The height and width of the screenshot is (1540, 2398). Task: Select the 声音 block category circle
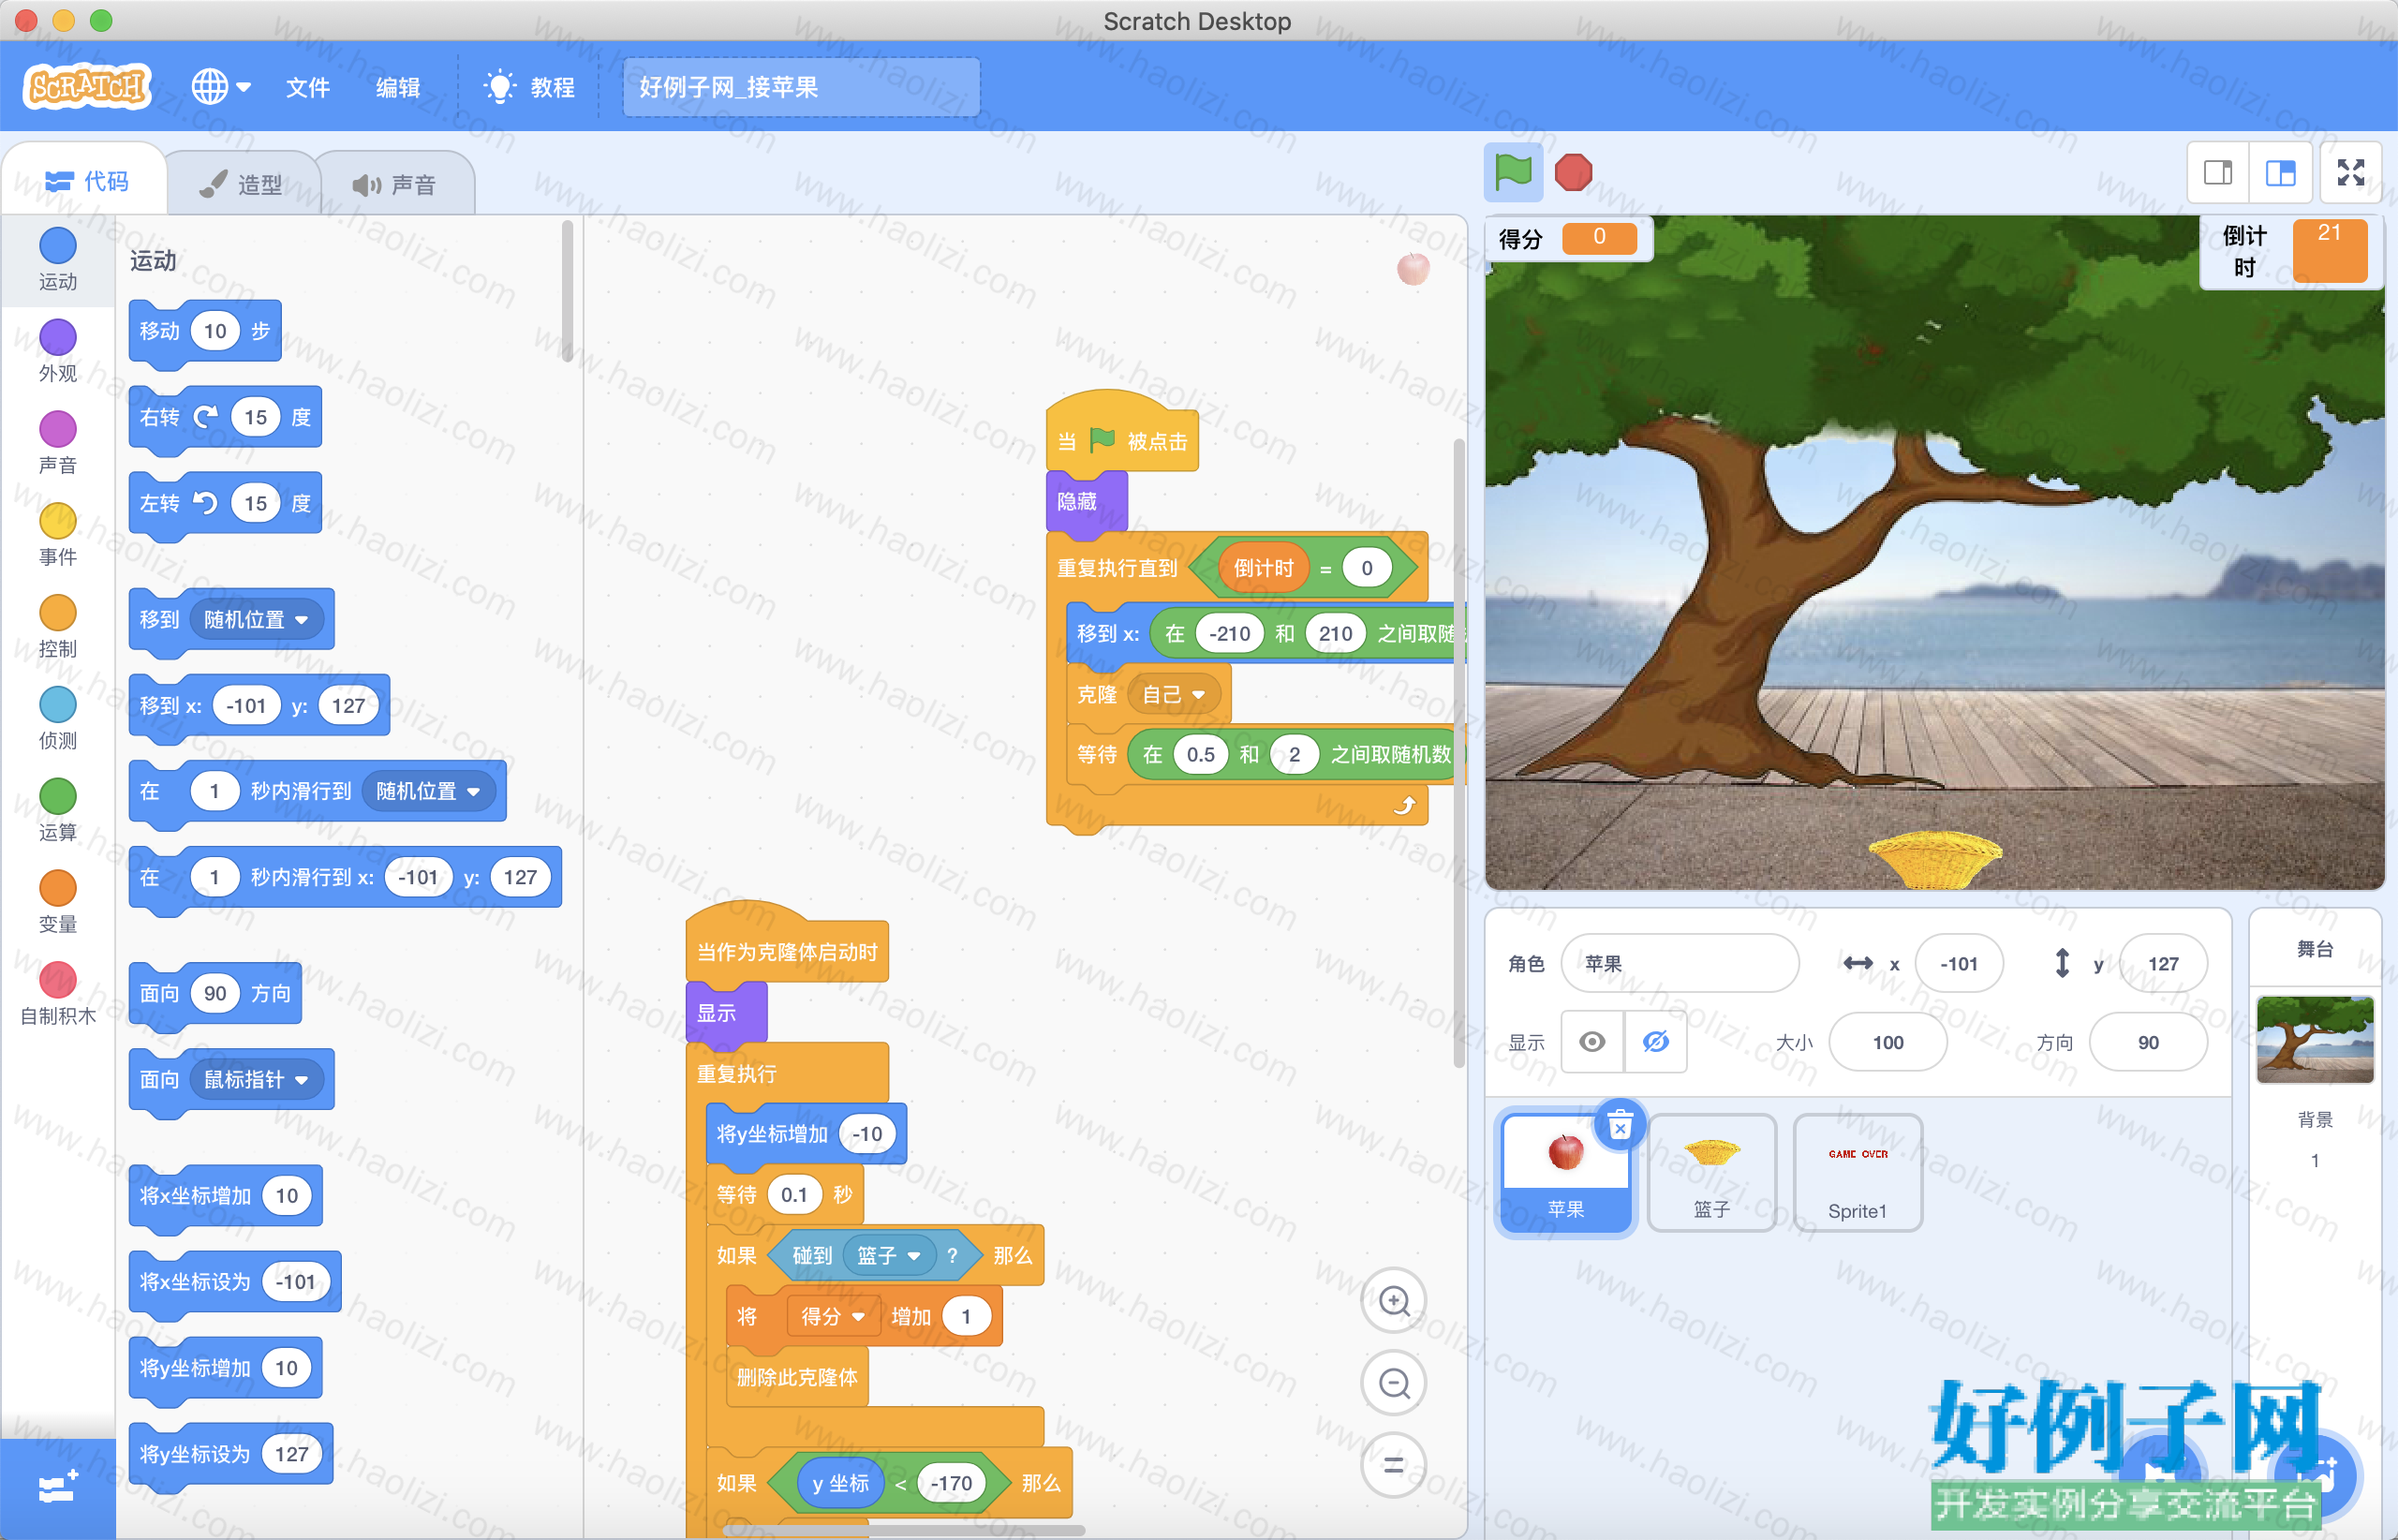58,430
